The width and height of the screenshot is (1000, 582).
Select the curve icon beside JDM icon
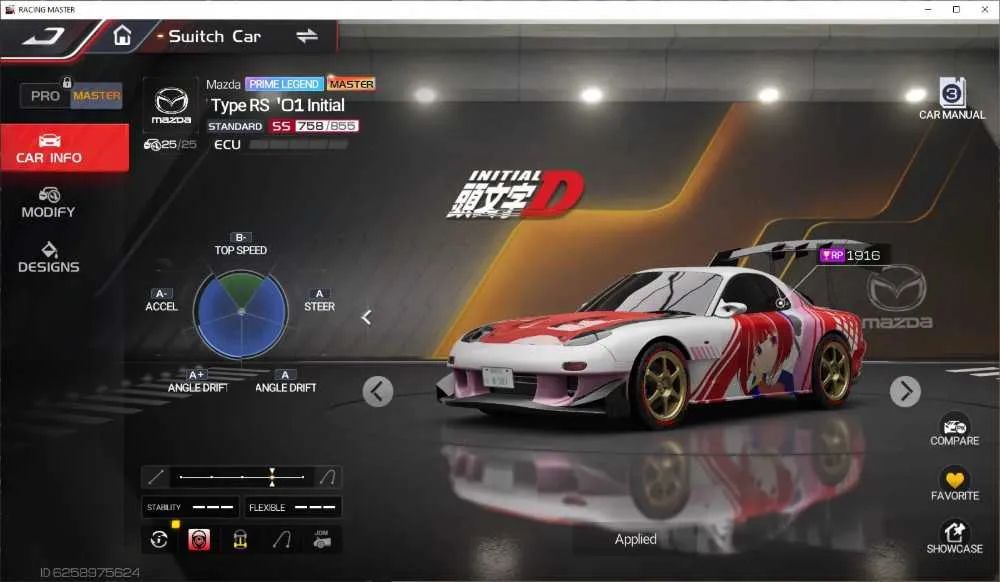pos(281,540)
